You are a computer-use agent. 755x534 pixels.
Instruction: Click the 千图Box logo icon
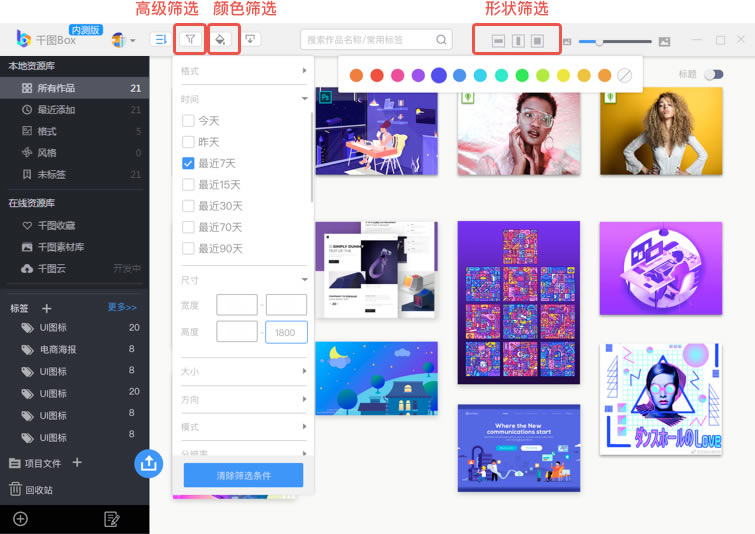click(23, 39)
